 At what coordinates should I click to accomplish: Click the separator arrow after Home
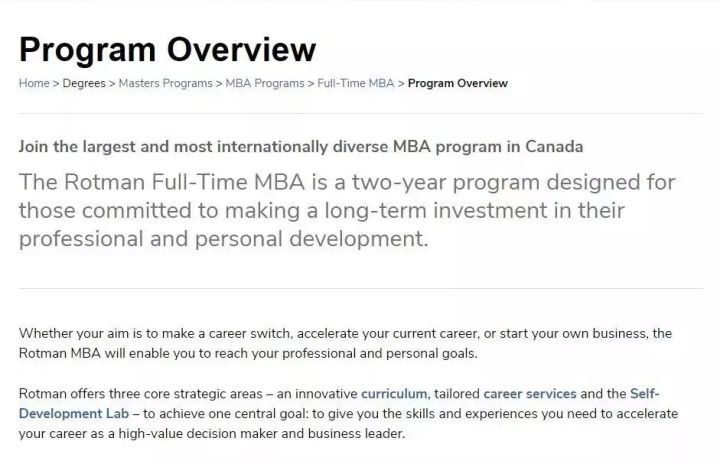pos(56,84)
